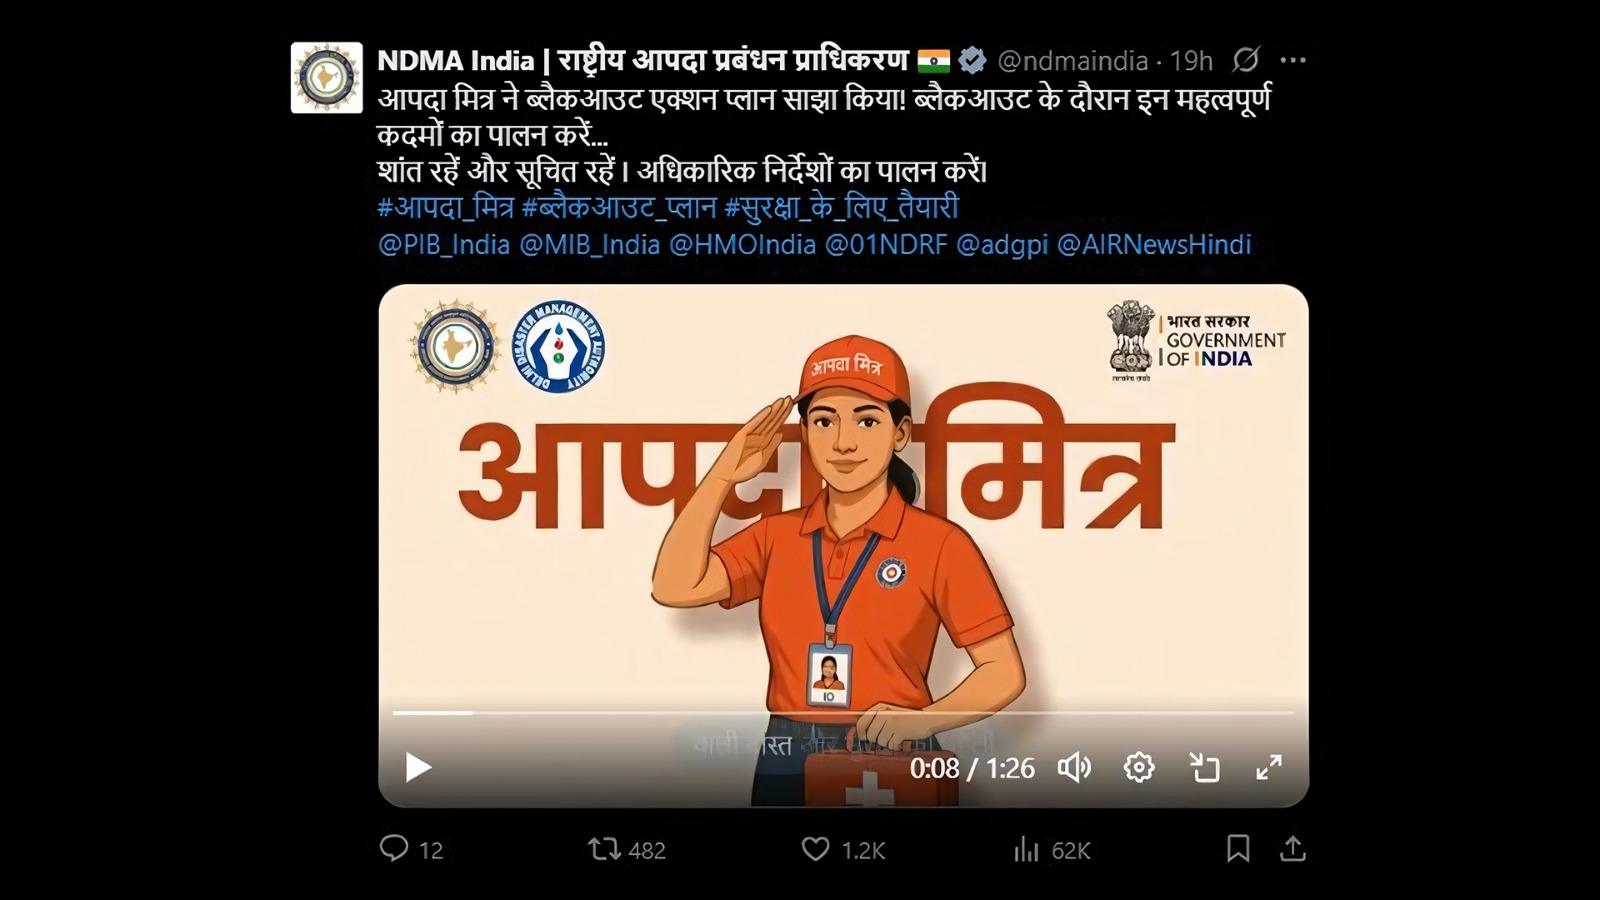Open video settings gear icon

pyautogui.click(x=1139, y=767)
